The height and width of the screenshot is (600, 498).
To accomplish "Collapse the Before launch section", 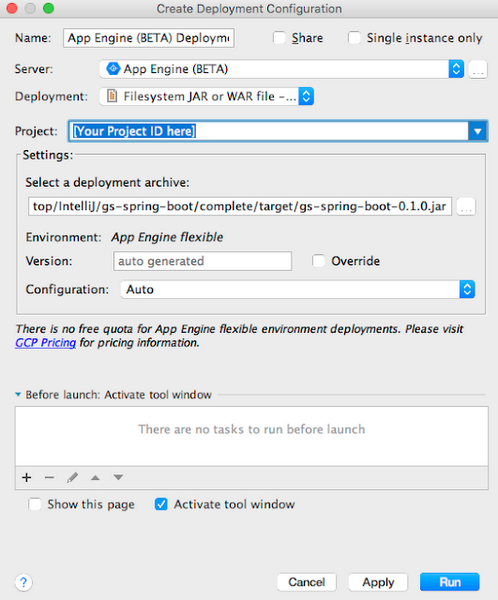I will 18,395.
